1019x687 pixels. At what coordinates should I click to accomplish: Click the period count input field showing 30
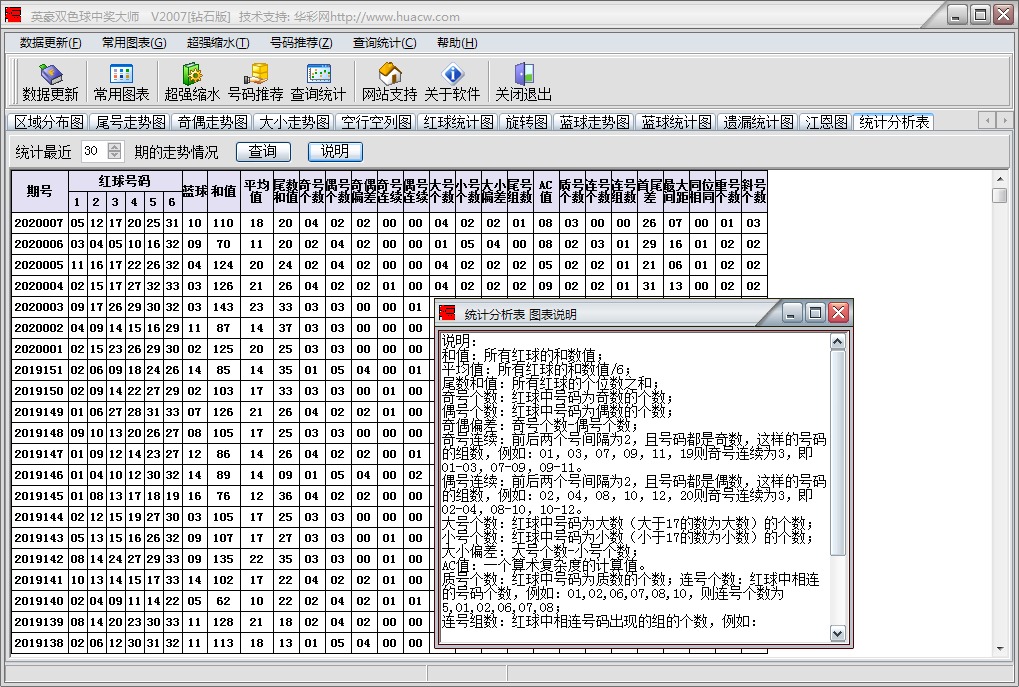[x=92, y=151]
